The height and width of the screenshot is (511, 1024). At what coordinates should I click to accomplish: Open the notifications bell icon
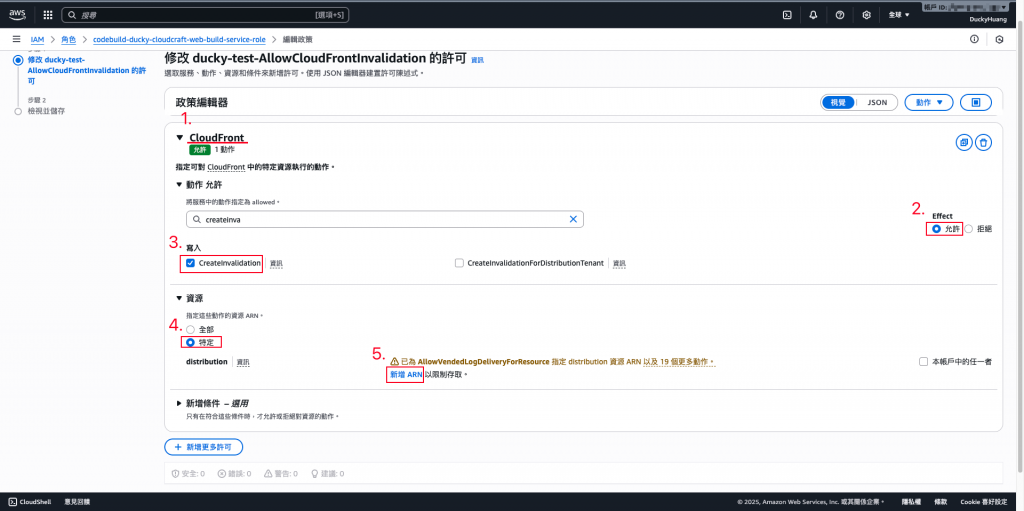click(x=813, y=14)
